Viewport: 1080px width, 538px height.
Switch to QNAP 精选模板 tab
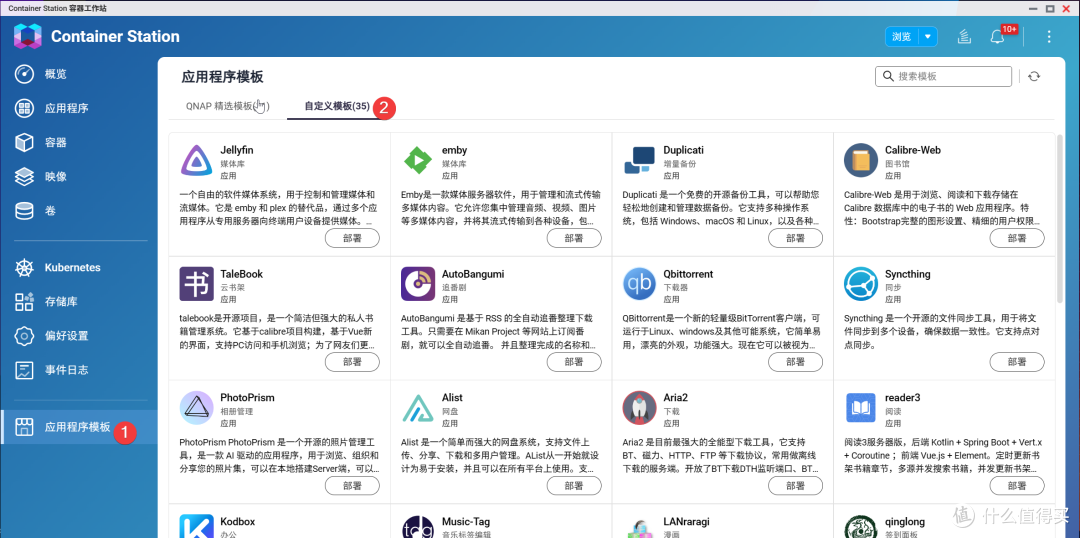[x=227, y=107]
